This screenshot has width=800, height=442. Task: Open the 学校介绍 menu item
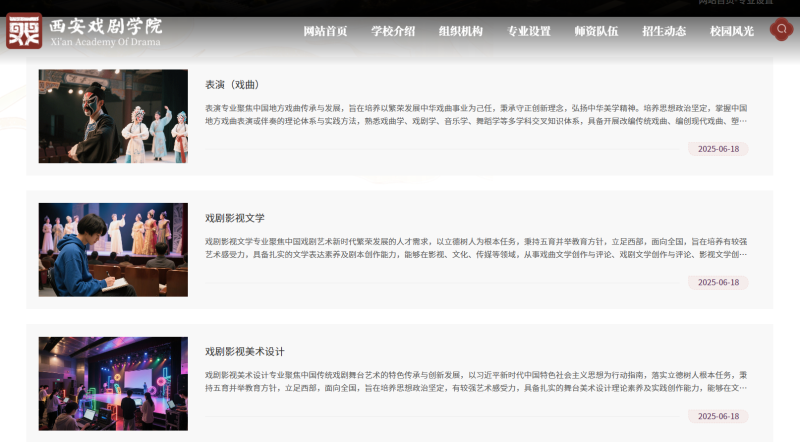pos(393,31)
